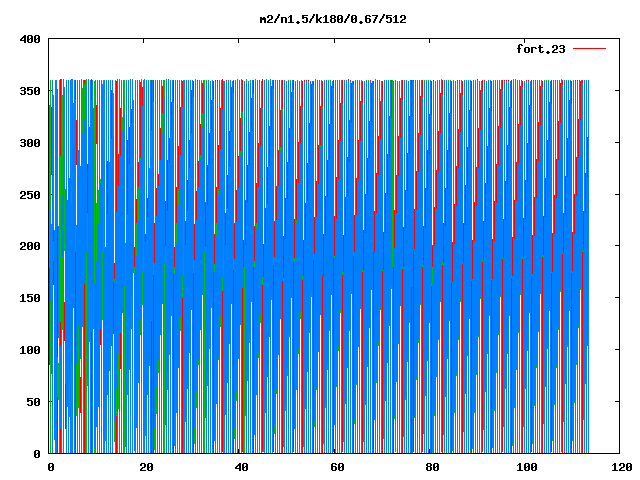Click the fort.23 legend label
Image resolution: width=640 pixels, height=480 pixels.
point(541,49)
